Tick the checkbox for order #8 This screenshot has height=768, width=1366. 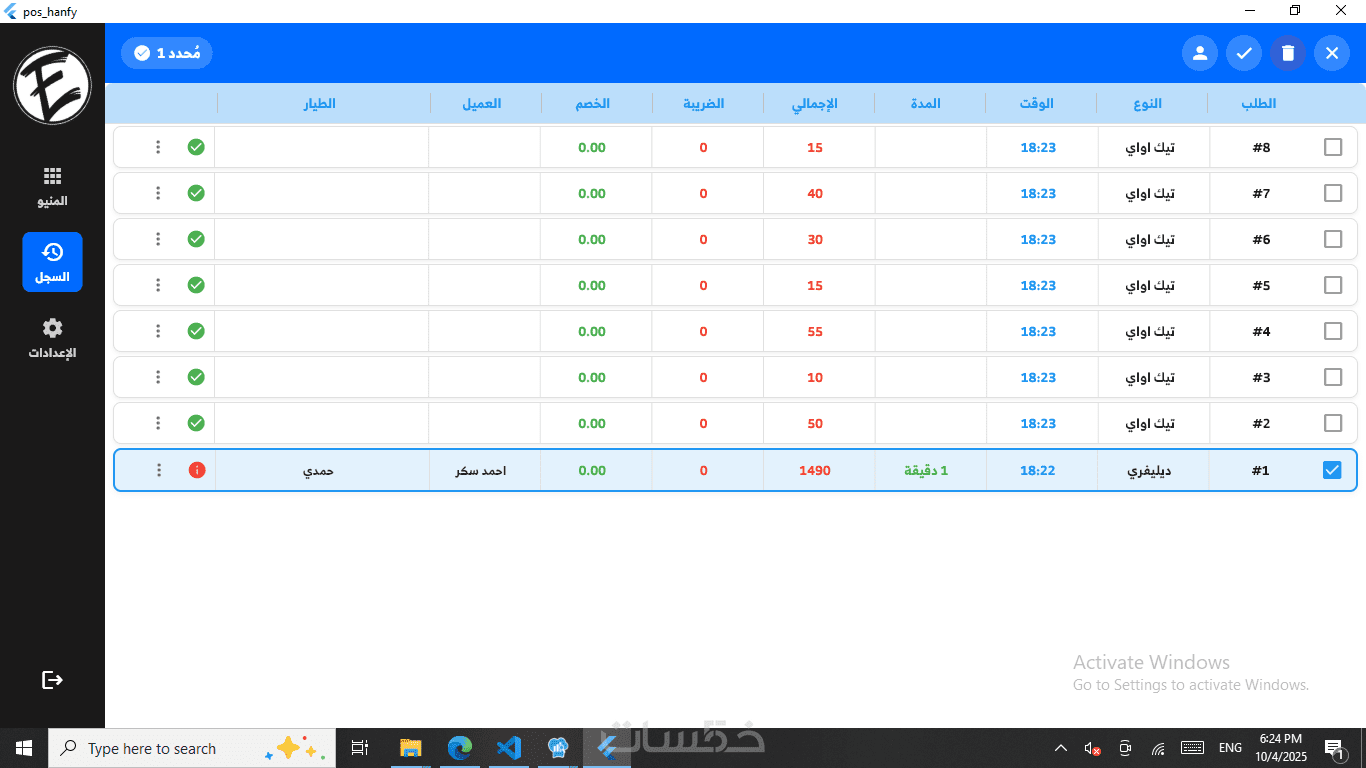click(1332, 147)
